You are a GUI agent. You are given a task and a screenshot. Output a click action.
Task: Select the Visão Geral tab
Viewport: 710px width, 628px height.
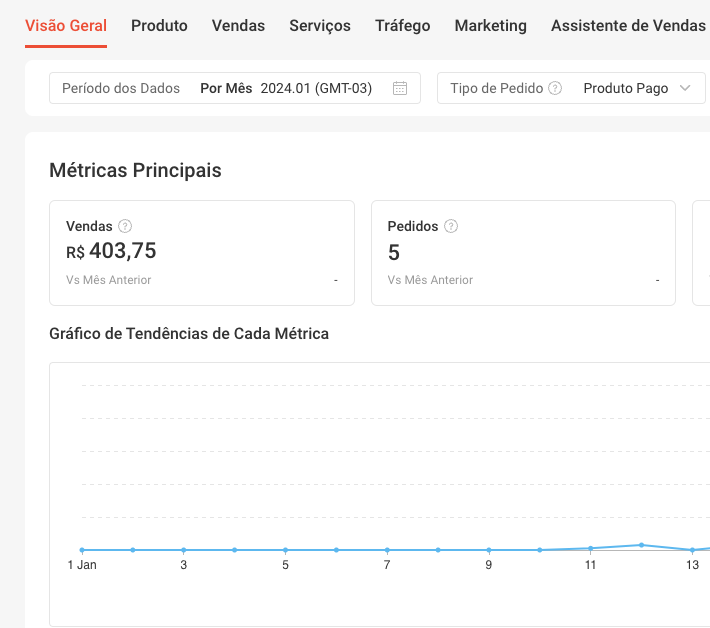pos(66,26)
